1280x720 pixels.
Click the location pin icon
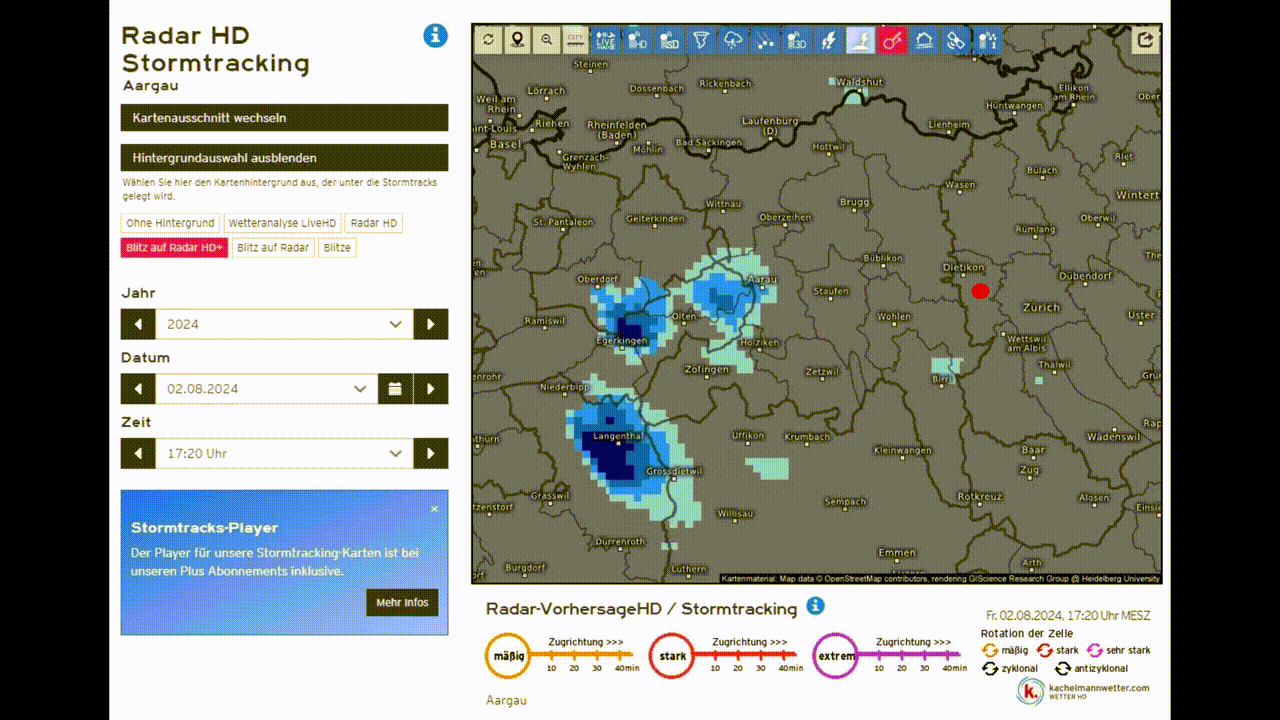coord(517,40)
